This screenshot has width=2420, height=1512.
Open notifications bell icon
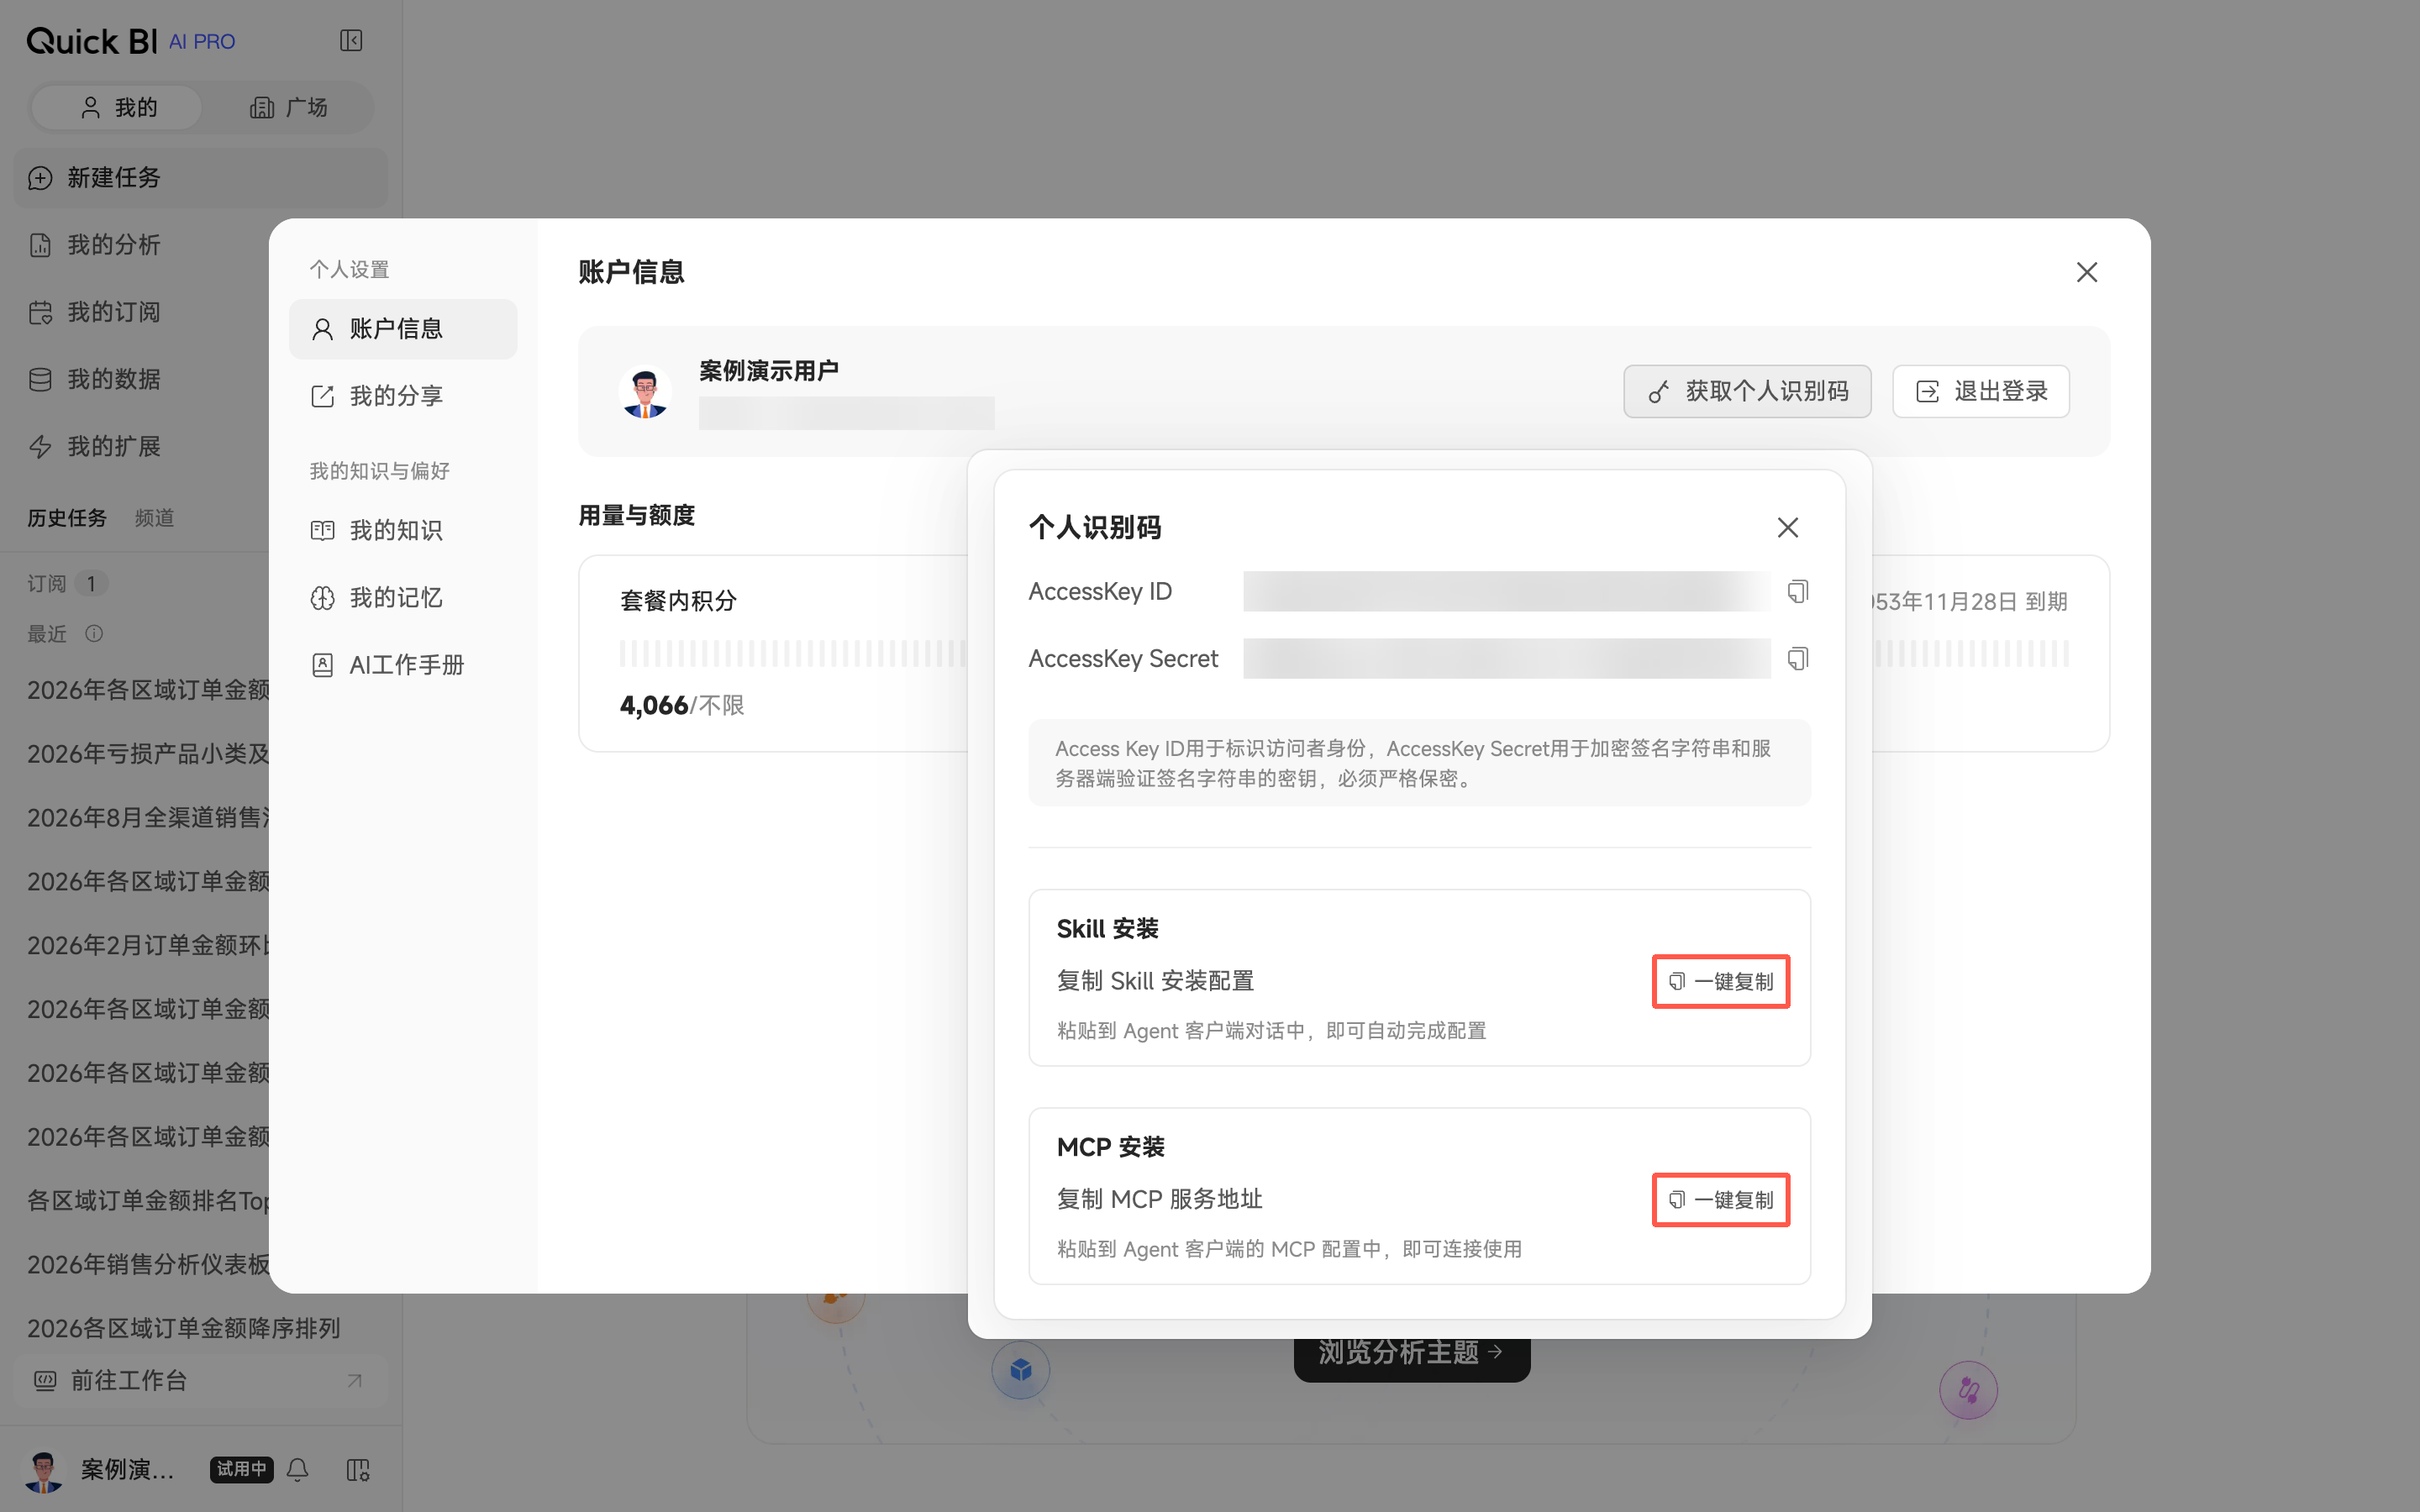[x=298, y=1469]
